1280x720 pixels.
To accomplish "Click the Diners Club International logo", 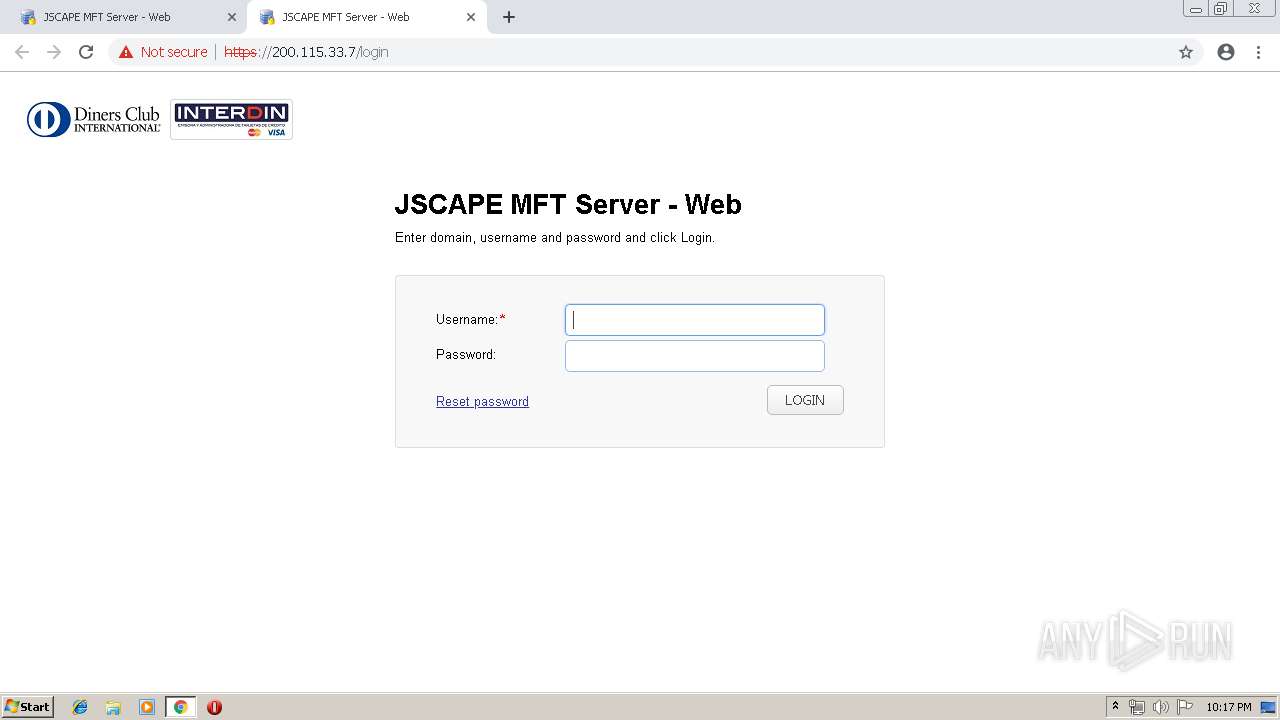I will (x=93, y=119).
